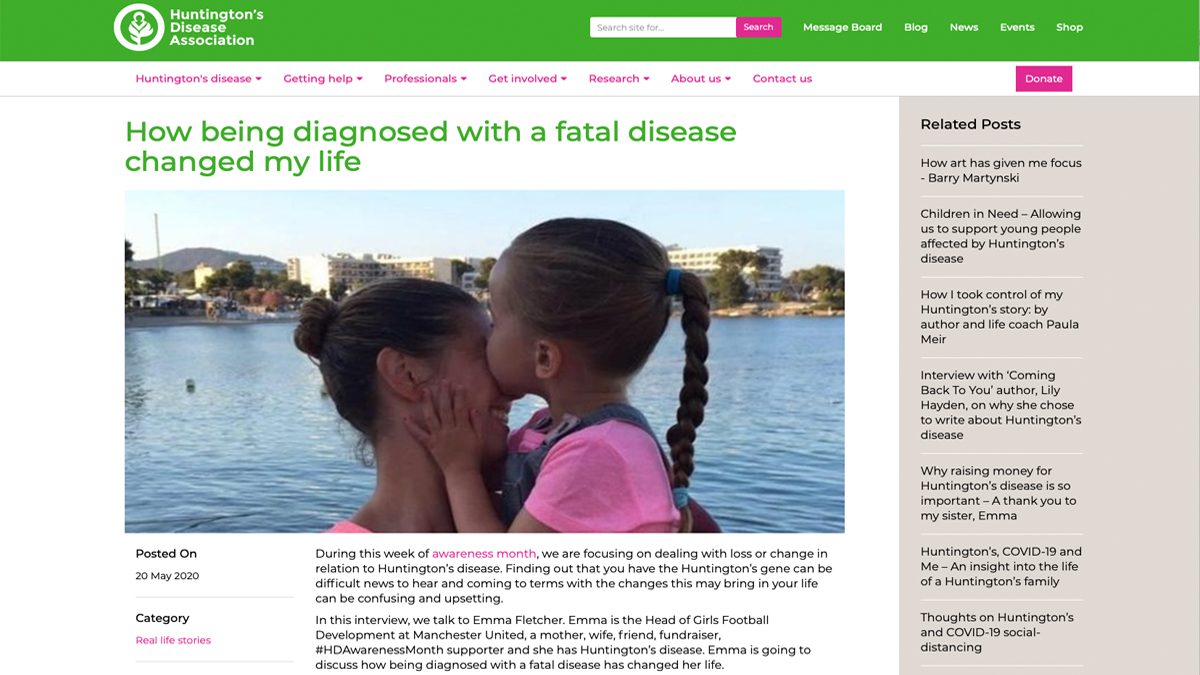Open the Events page

click(1017, 27)
